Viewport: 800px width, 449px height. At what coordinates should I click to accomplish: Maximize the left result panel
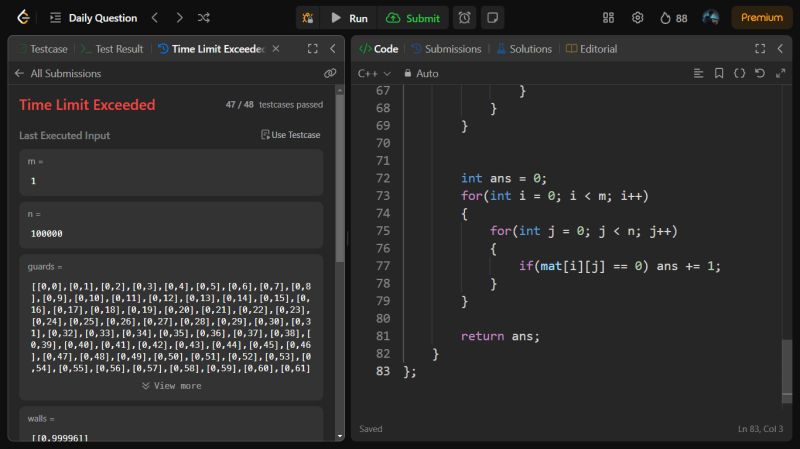pyautogui.click(x=313, y=49)
